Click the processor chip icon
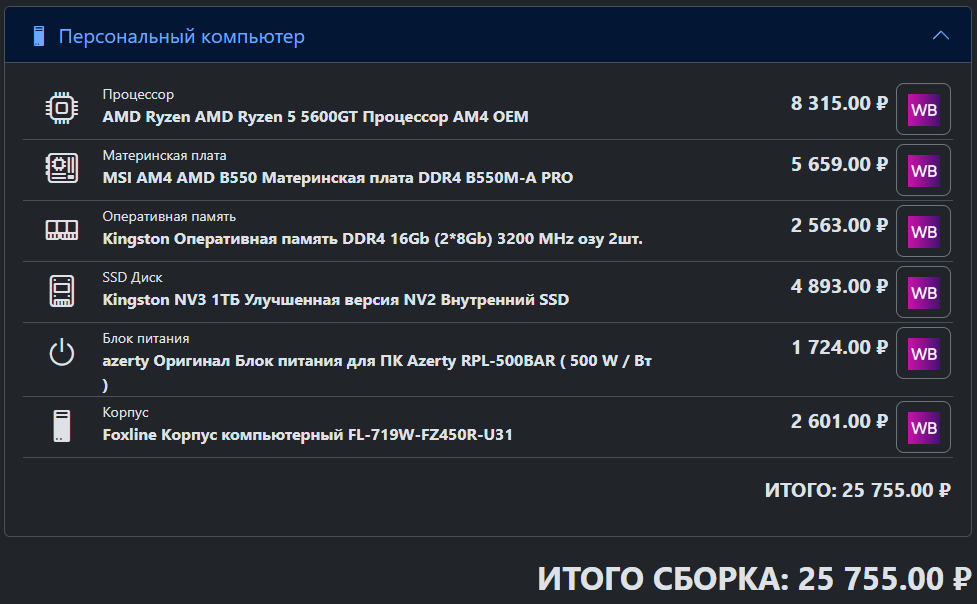Image resolution: width=977 pixels, height=604 pixels. click(62, 108)
